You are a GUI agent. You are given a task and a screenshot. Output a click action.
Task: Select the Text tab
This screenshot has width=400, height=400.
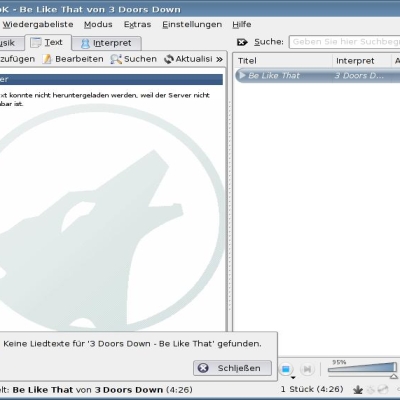[48, 42]
